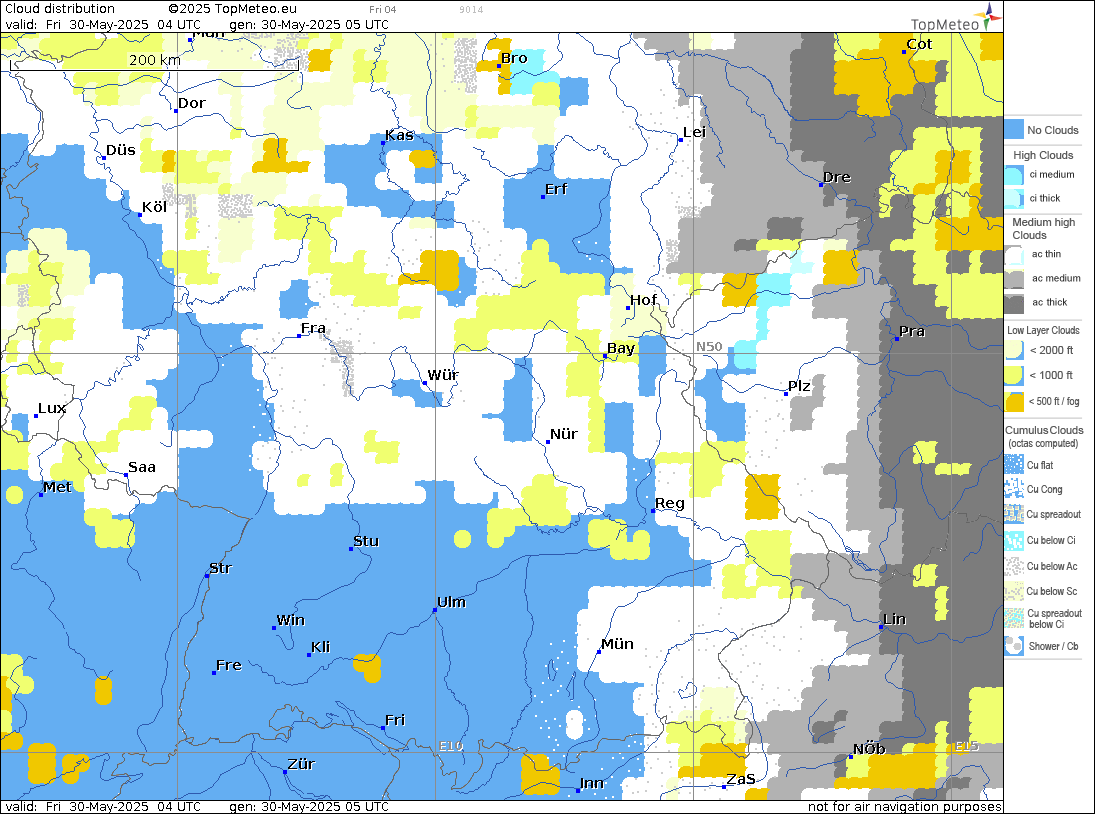
Task: Select the 'Lei' city label
Action: tap(694, 133)
